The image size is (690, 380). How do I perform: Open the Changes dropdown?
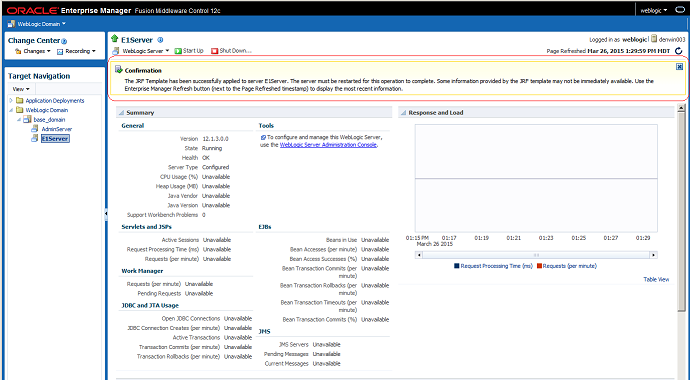coord(37,51)
